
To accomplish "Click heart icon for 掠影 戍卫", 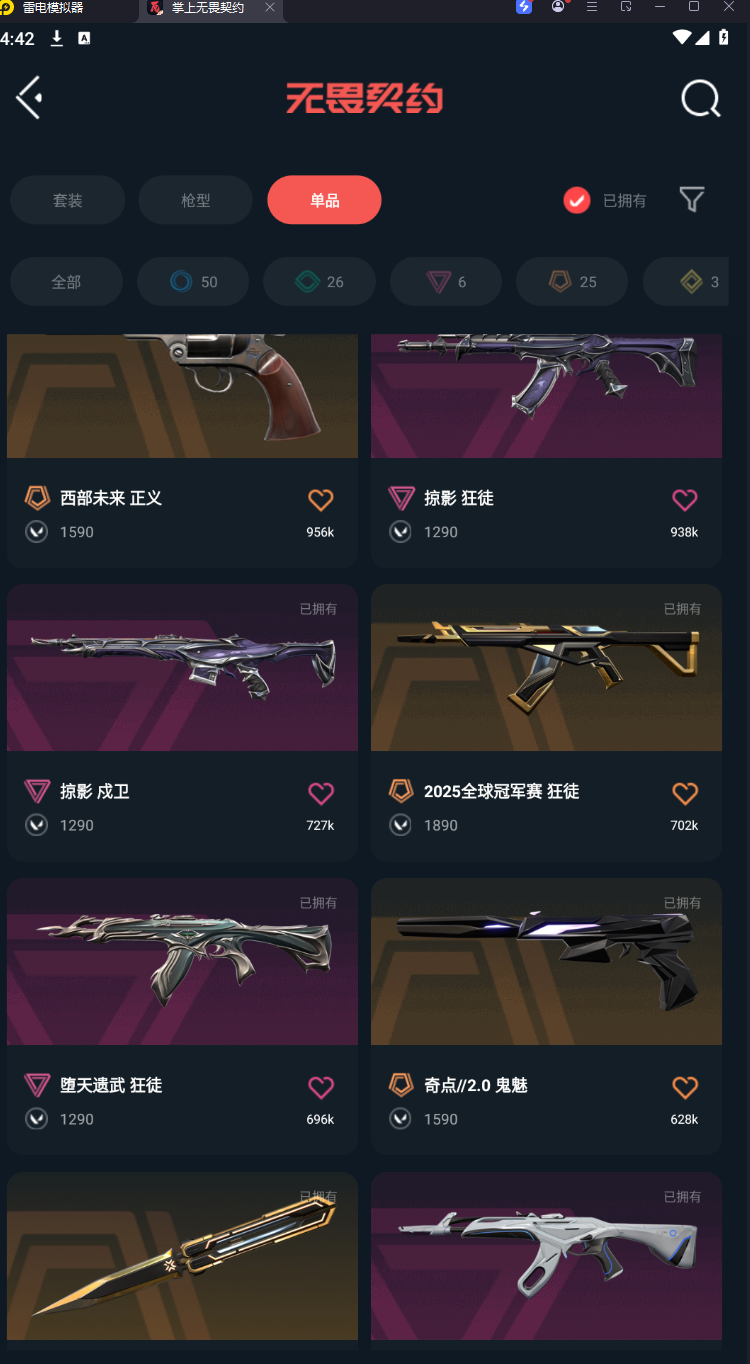I will 320,793.
